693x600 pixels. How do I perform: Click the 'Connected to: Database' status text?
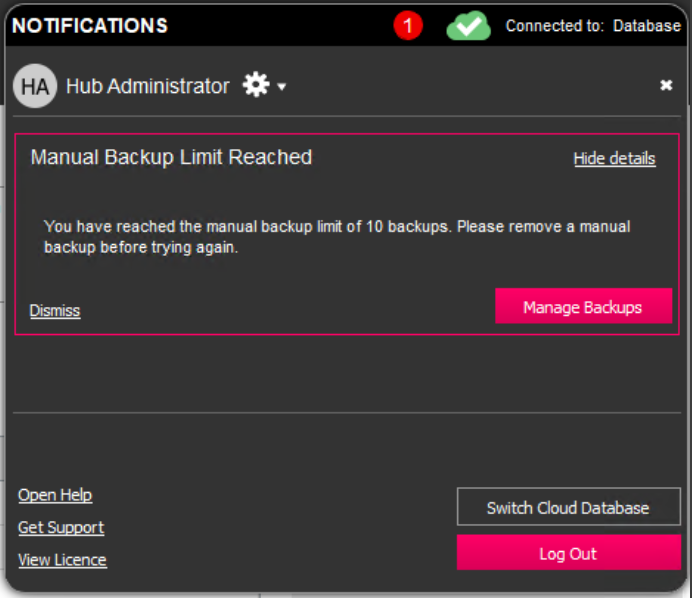coord(592,26)
